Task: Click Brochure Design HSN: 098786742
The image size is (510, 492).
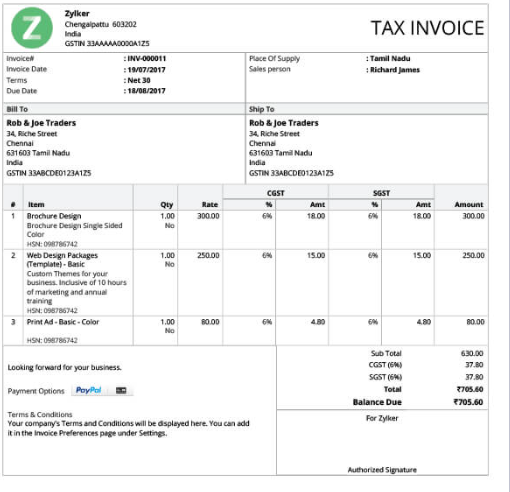Action: coord(52,244)
